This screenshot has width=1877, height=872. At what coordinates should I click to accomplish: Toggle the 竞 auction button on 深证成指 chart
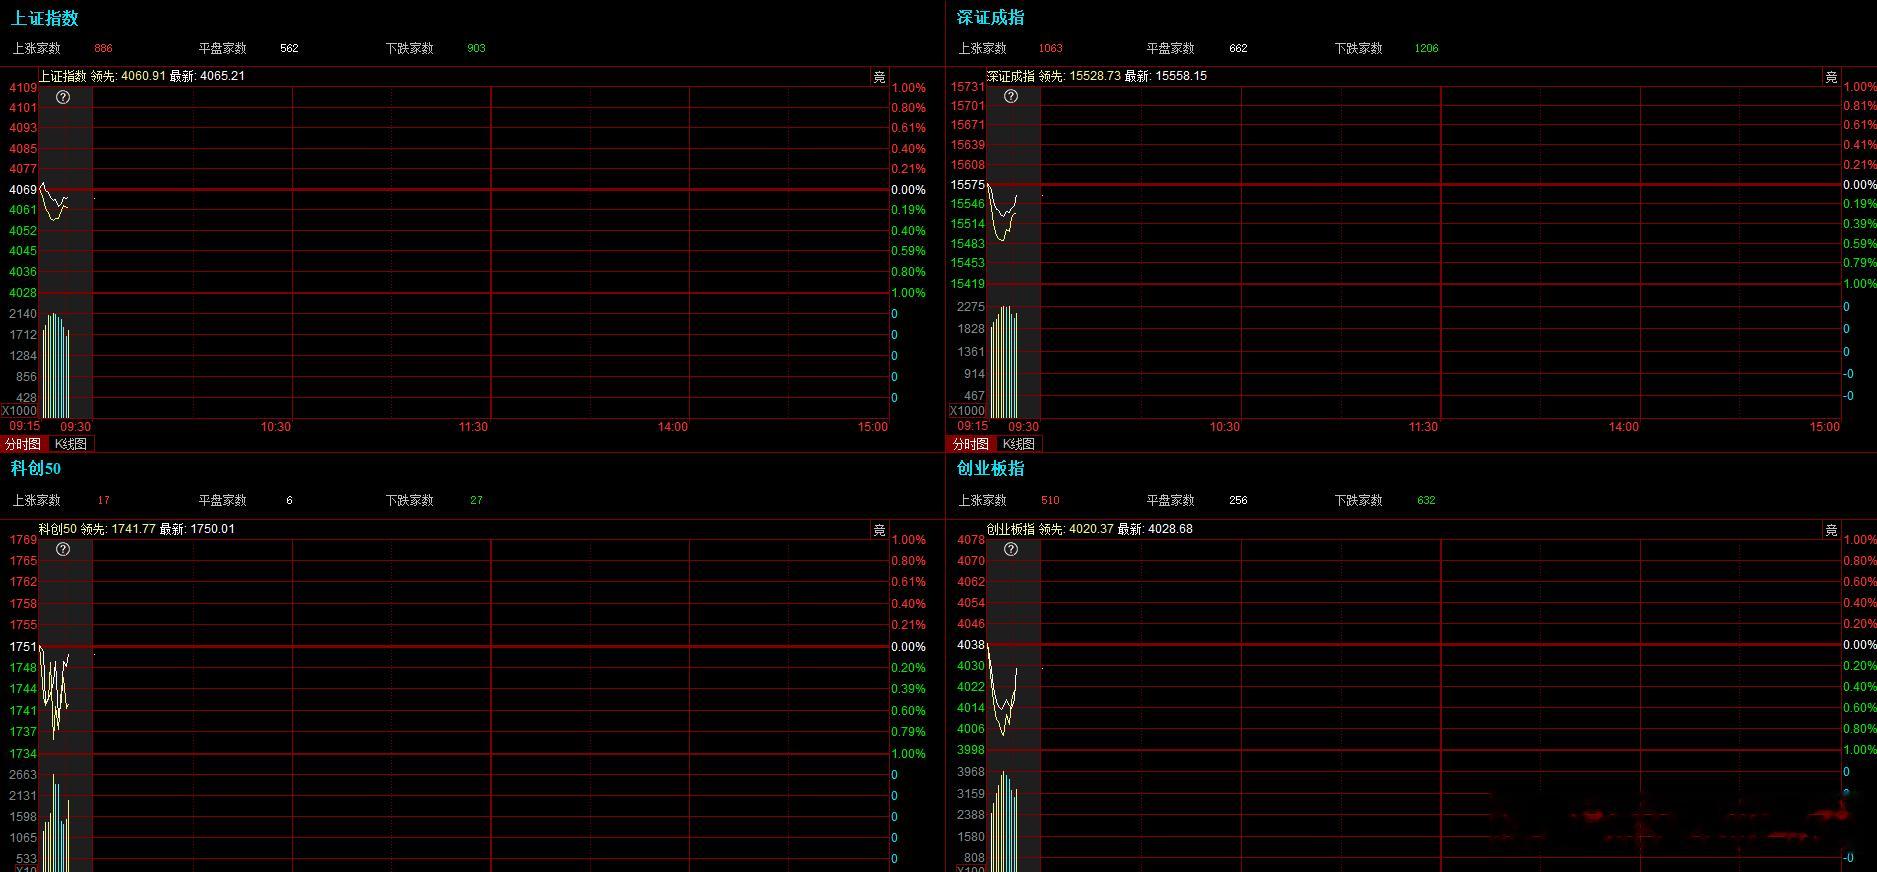point(1831,77)
